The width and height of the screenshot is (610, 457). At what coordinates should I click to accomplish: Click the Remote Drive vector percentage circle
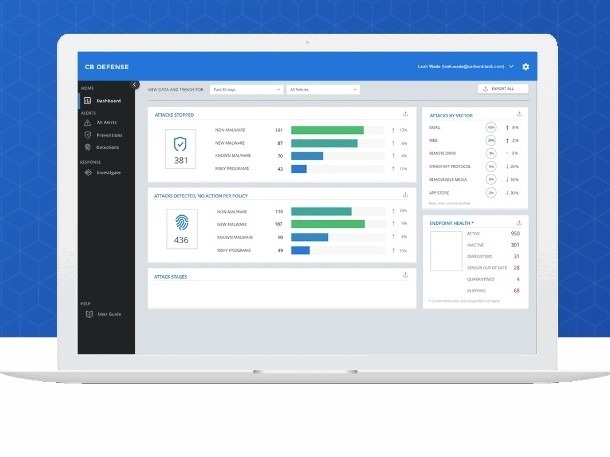tap(491, 153)
